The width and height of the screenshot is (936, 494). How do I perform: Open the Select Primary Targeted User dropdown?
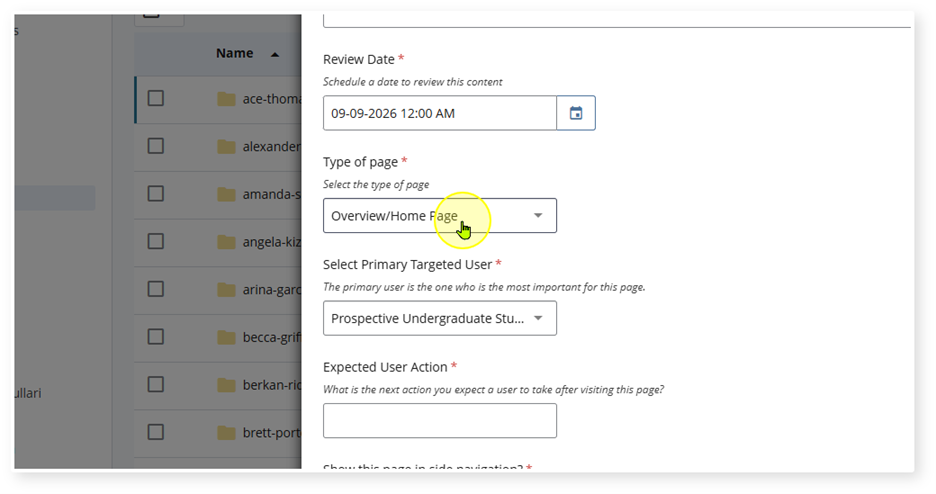pos(538,319)
